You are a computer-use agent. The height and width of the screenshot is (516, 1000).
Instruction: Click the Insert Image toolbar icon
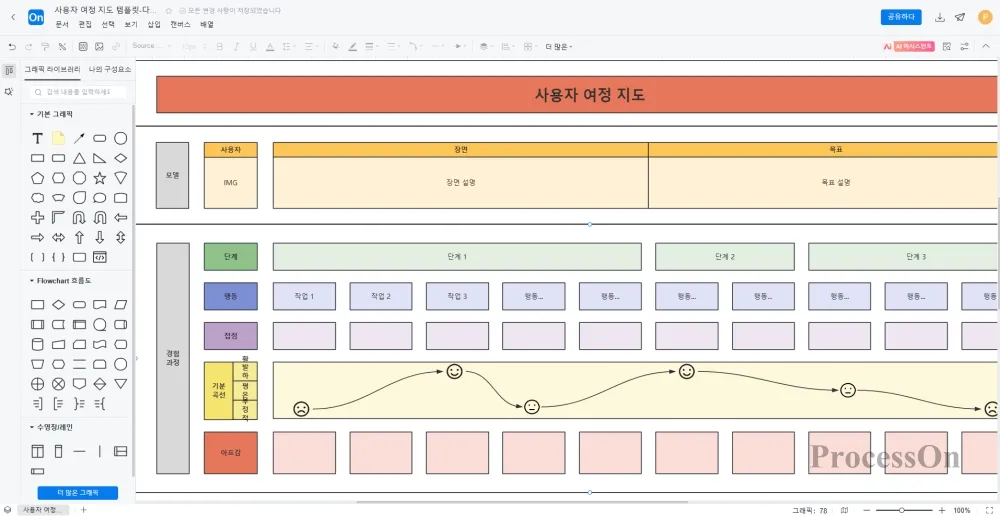[99, 46]
